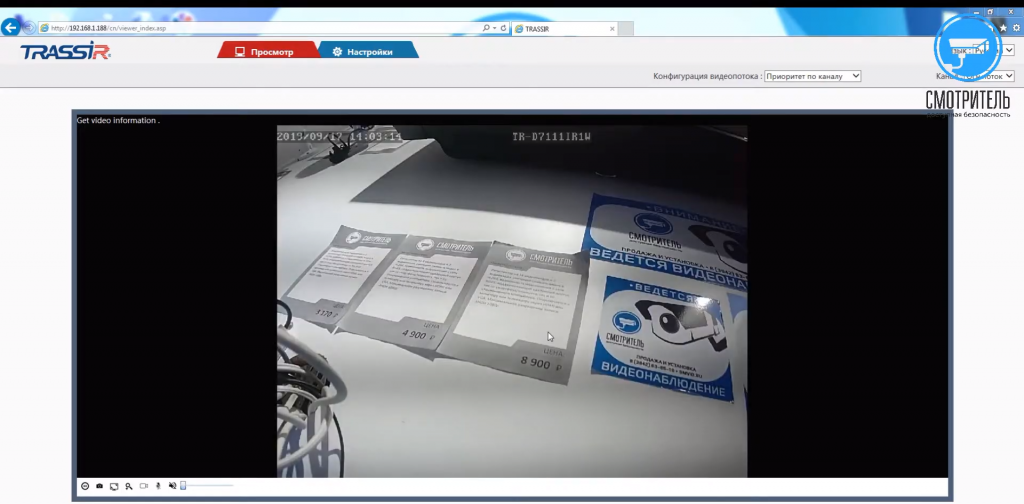This screenshot has width=1024, height=504.
Task: Expand the Приоритет по каналу dropdown
Action: coord(812,76)
